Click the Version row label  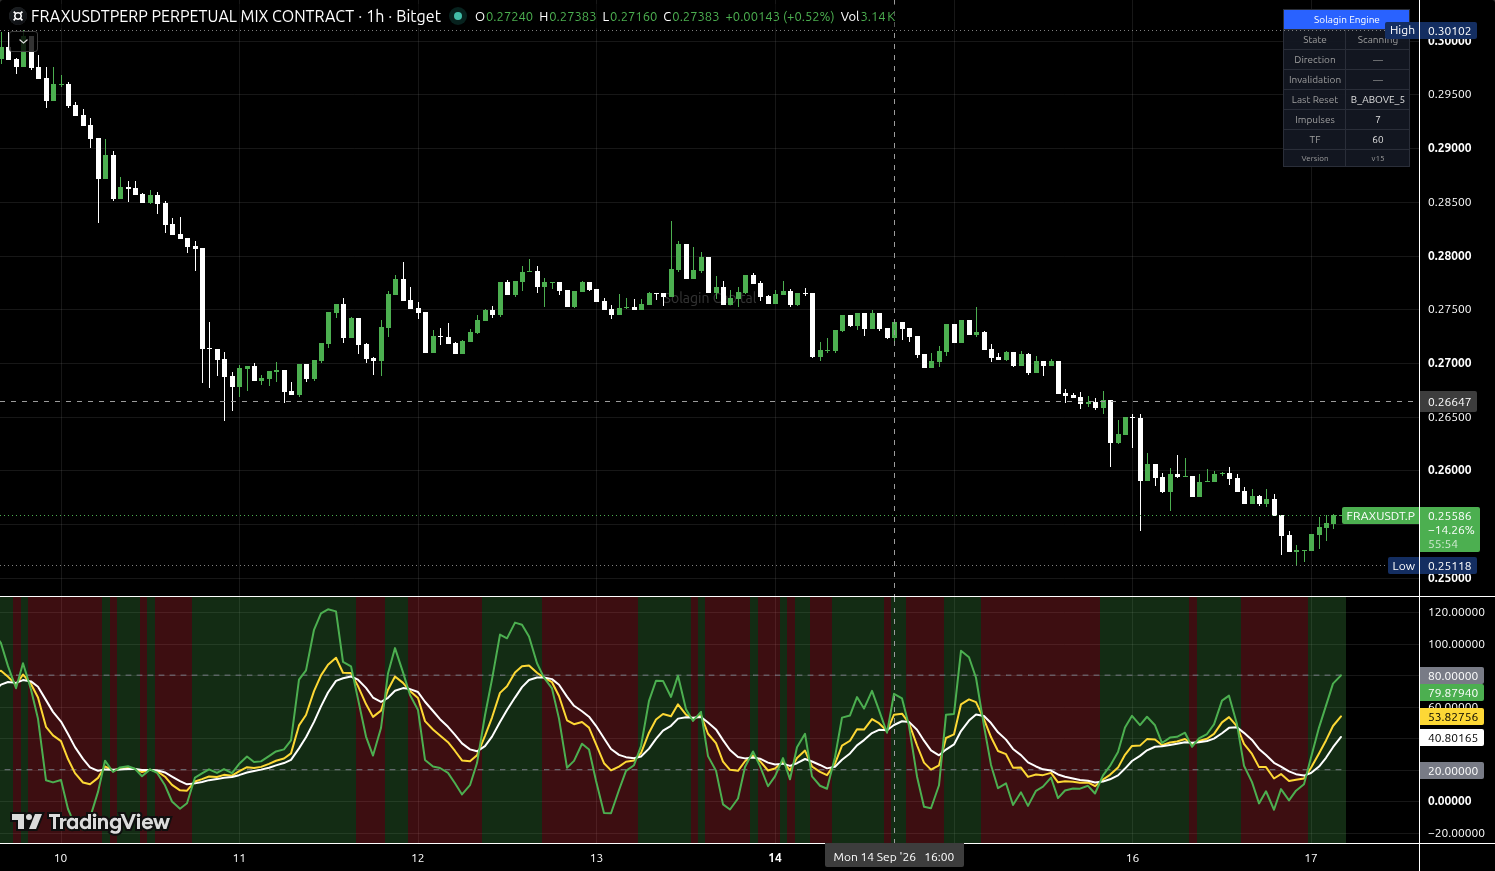coord(1314,158)
